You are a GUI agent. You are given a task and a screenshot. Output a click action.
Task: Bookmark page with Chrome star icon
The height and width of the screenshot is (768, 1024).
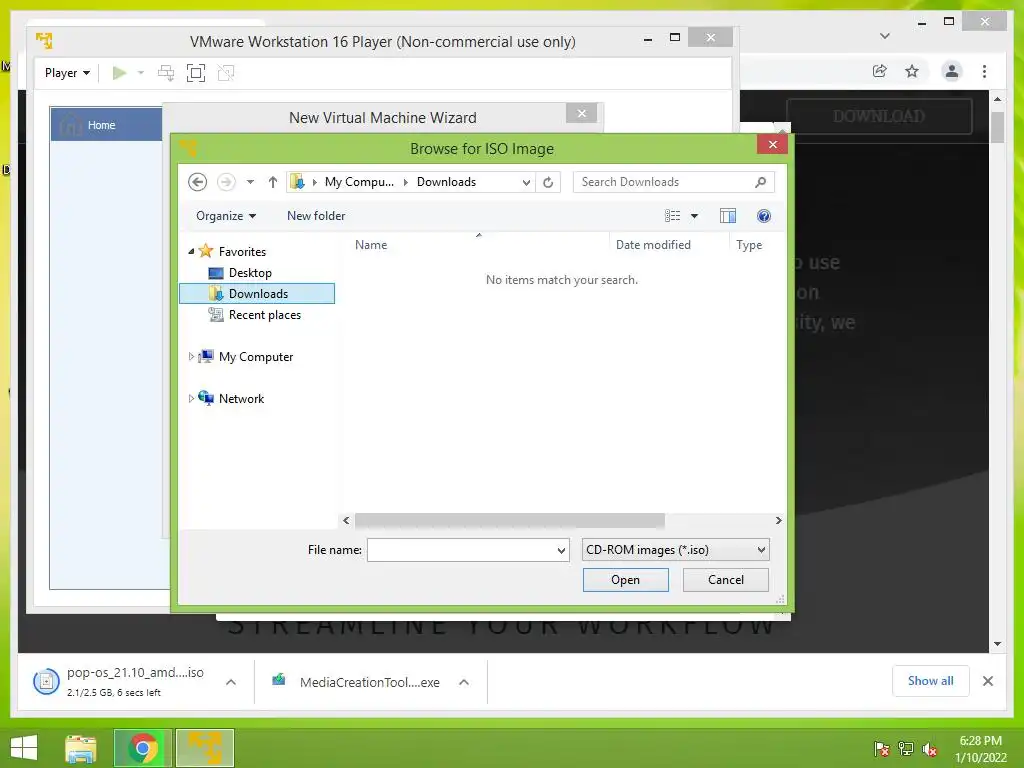912,71
